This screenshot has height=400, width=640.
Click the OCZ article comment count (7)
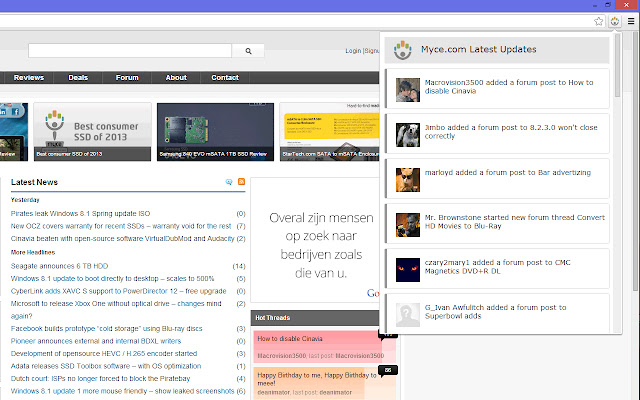coord(241,226)
